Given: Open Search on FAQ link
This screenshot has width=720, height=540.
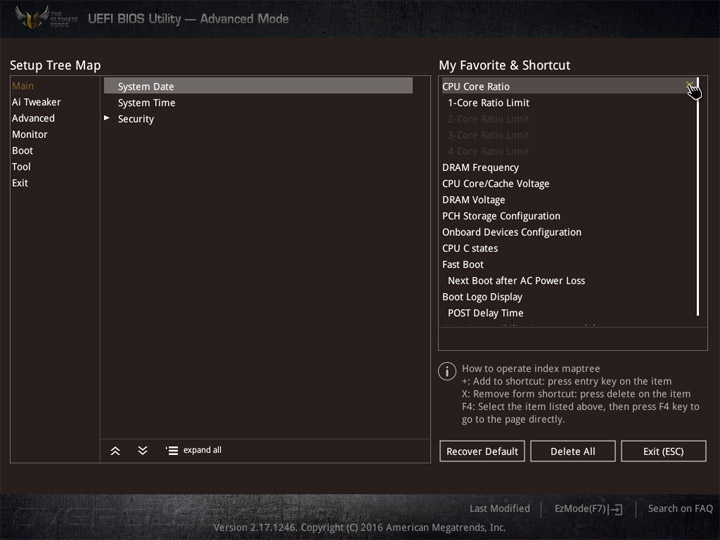Looking at the screenshot, I should 680,508.
